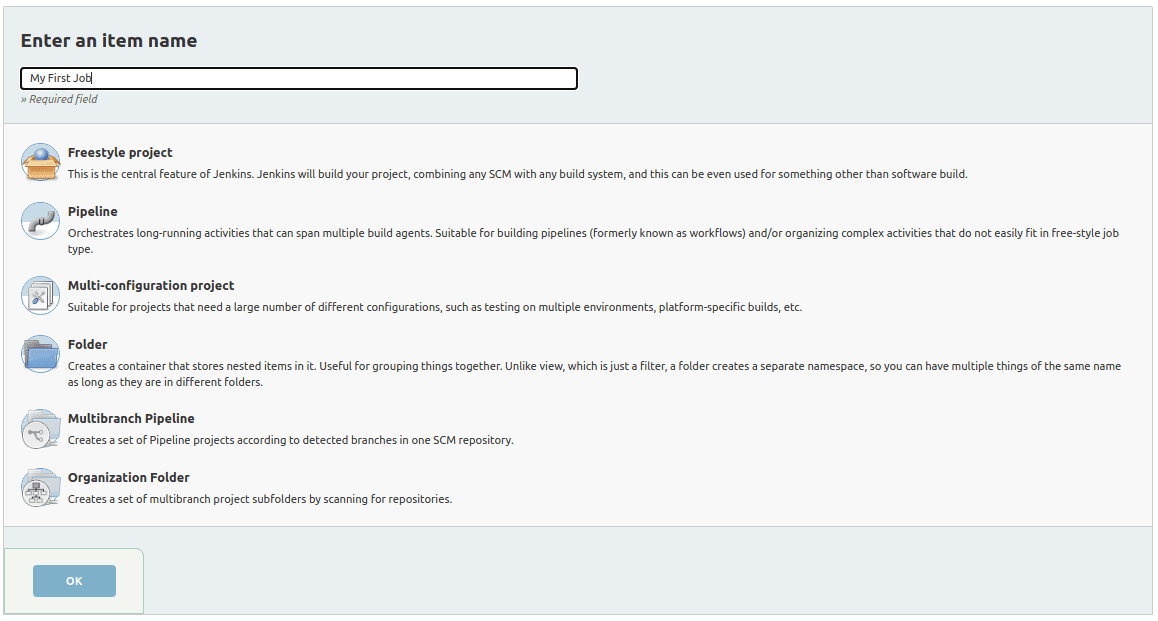
Task: Click the Multi-configuration project icon
Action: (41, 295)
